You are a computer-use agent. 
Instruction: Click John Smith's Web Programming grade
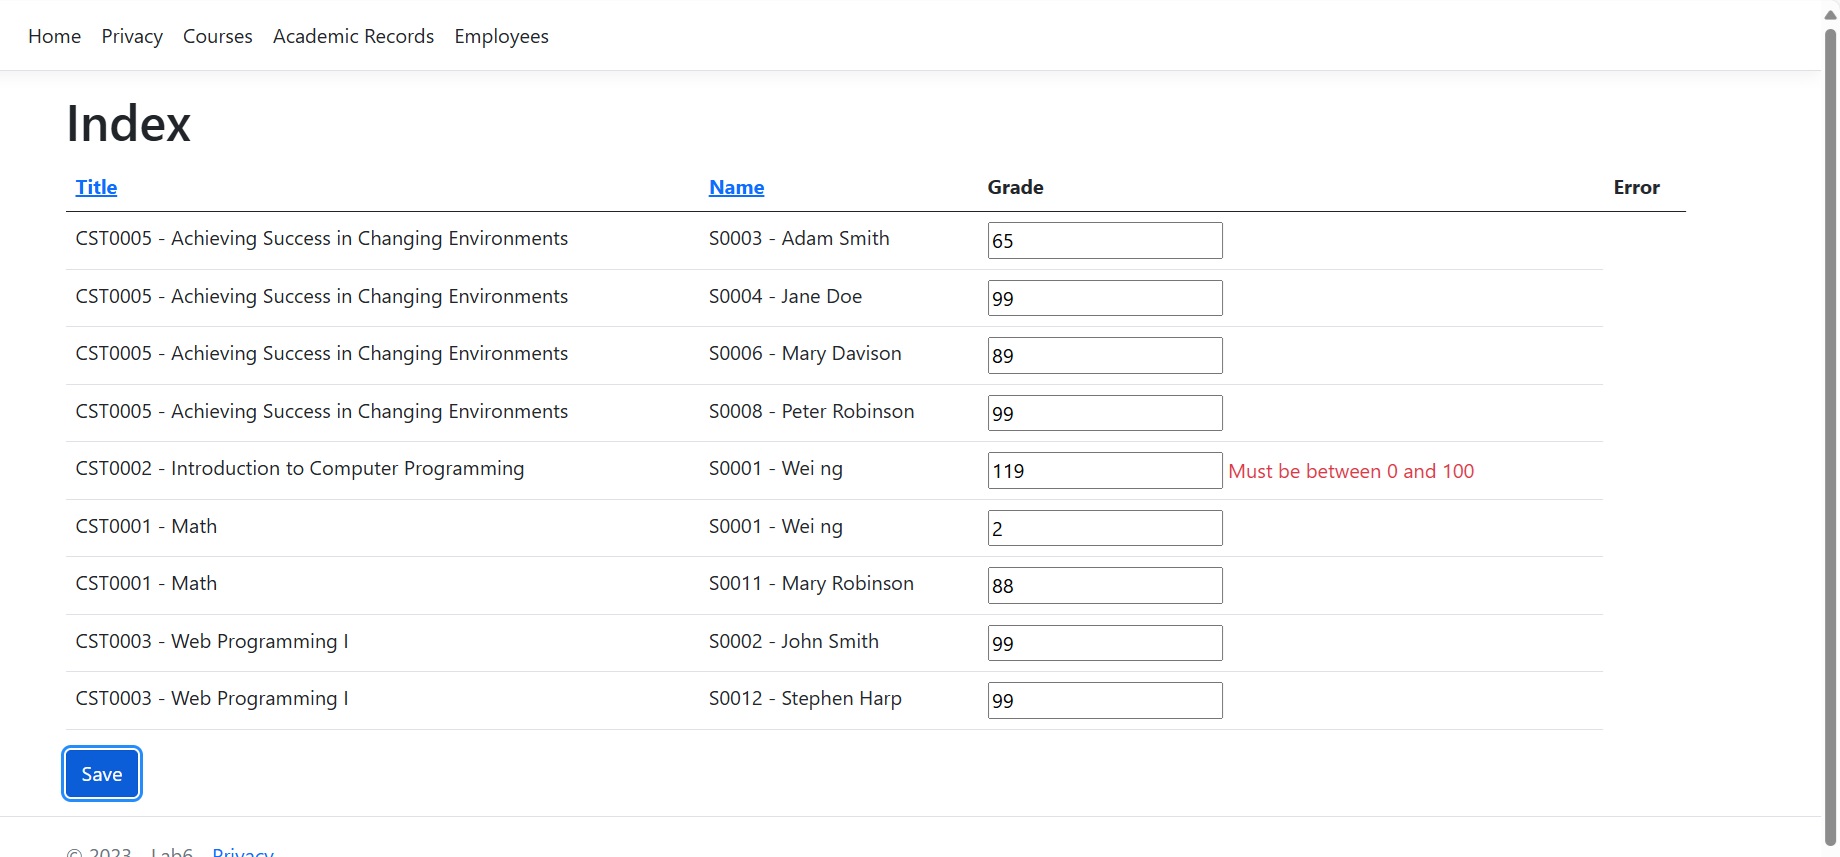pyautogui.click(x=1104, y=643)
